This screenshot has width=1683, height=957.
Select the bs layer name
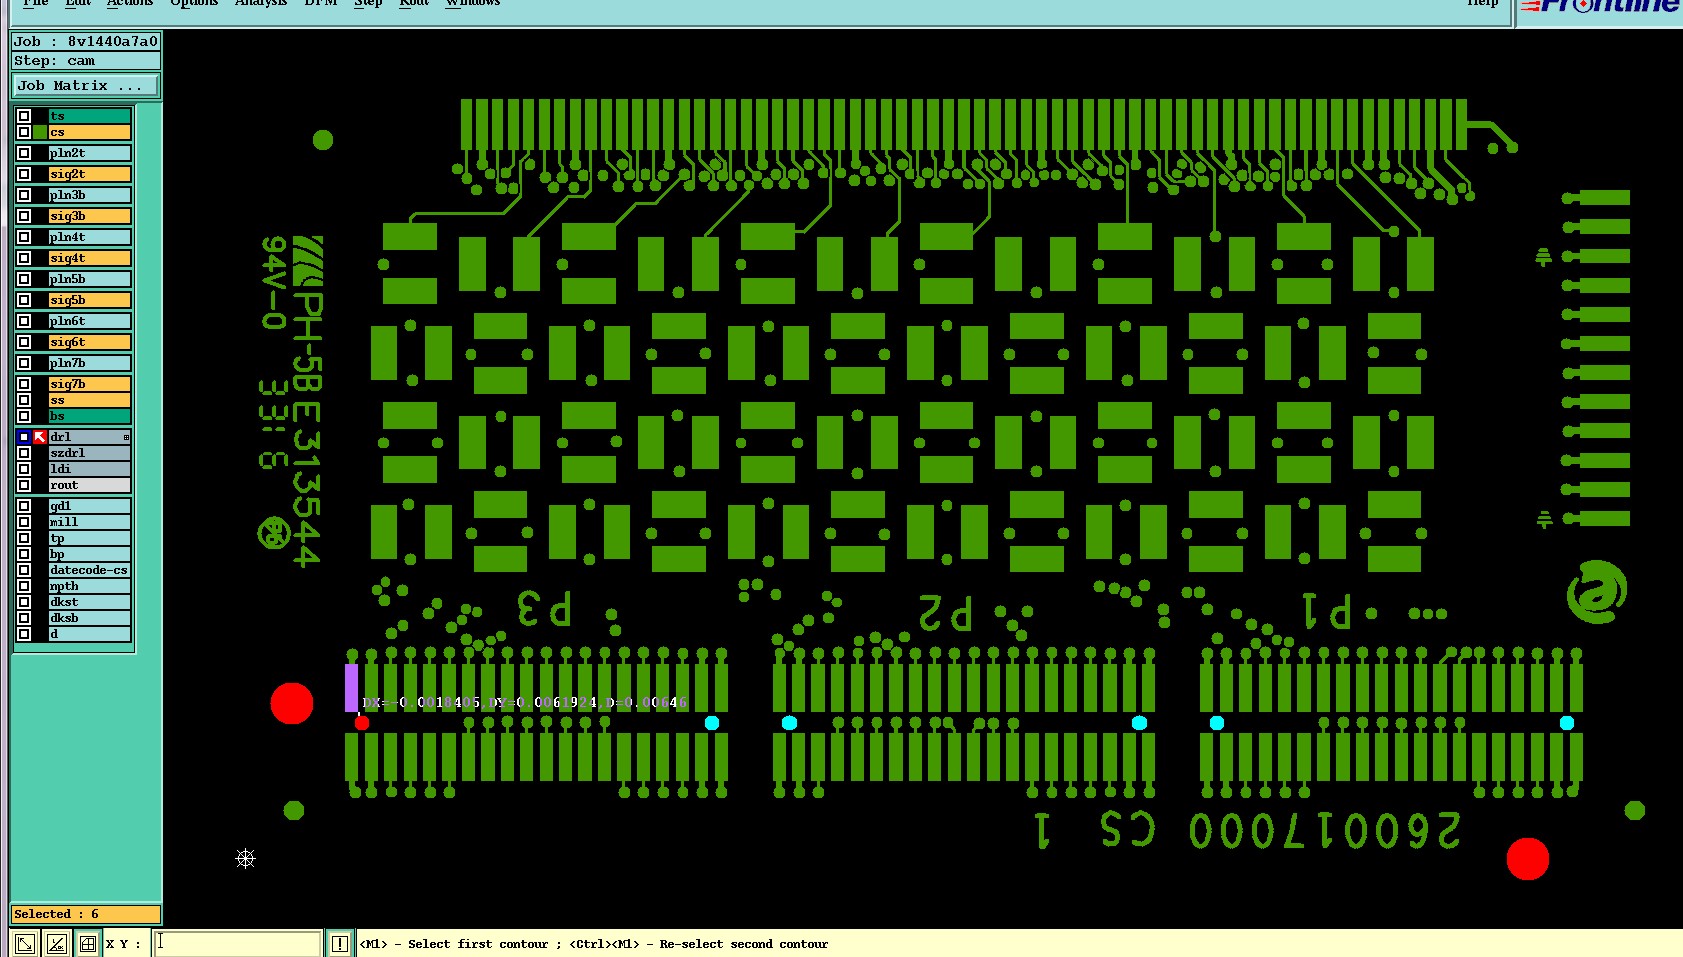tap(90, 416)
